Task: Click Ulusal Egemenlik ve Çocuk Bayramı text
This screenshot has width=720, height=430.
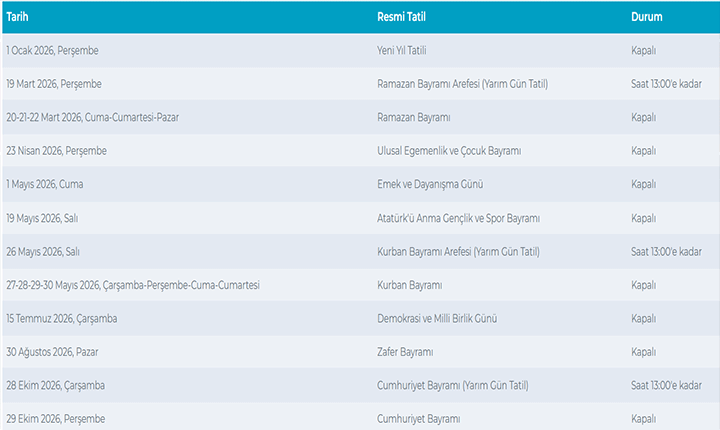Action: pos(448,151)
